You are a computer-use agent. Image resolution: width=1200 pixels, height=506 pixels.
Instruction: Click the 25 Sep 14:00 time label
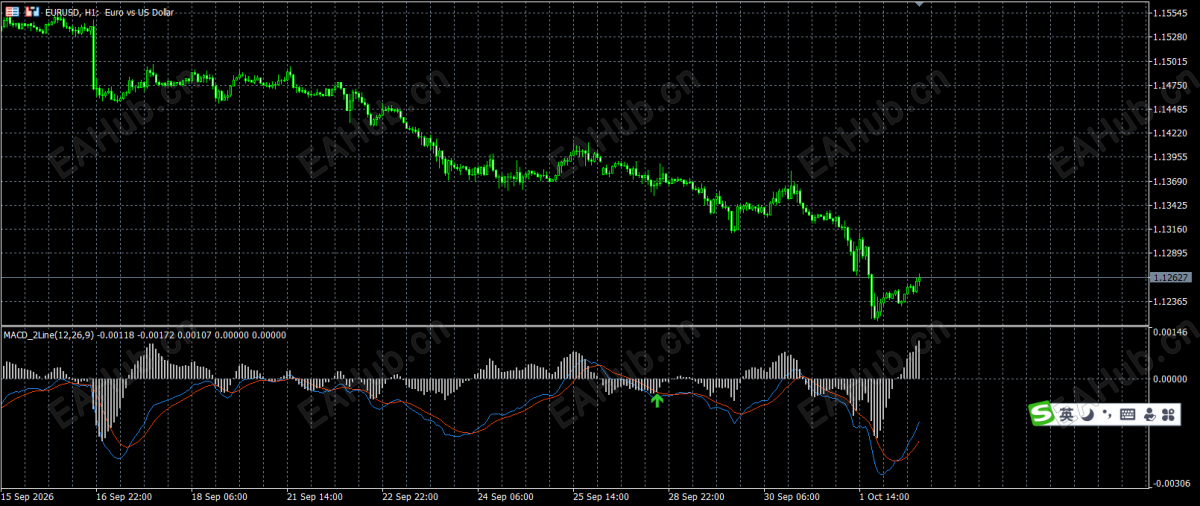pyautogui.click(x=601, y=496)
